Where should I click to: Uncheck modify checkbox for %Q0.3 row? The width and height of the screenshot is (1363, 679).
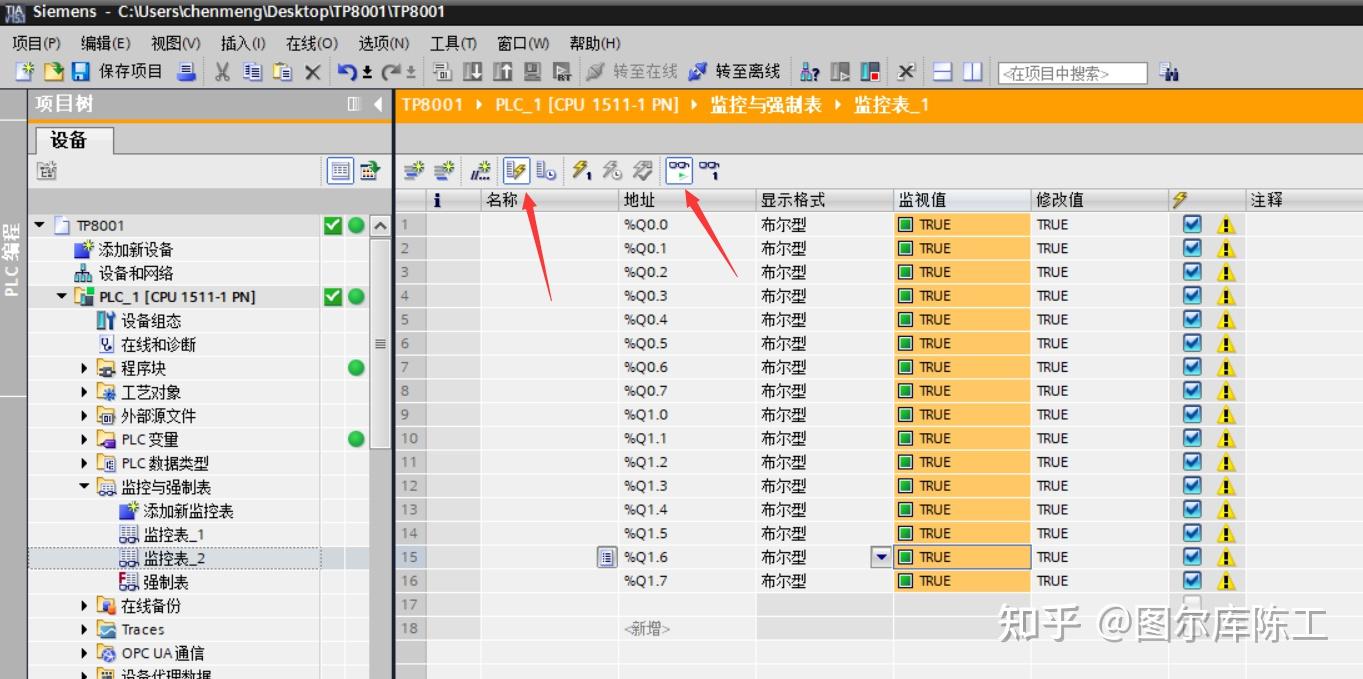(x=1191, y=295)
